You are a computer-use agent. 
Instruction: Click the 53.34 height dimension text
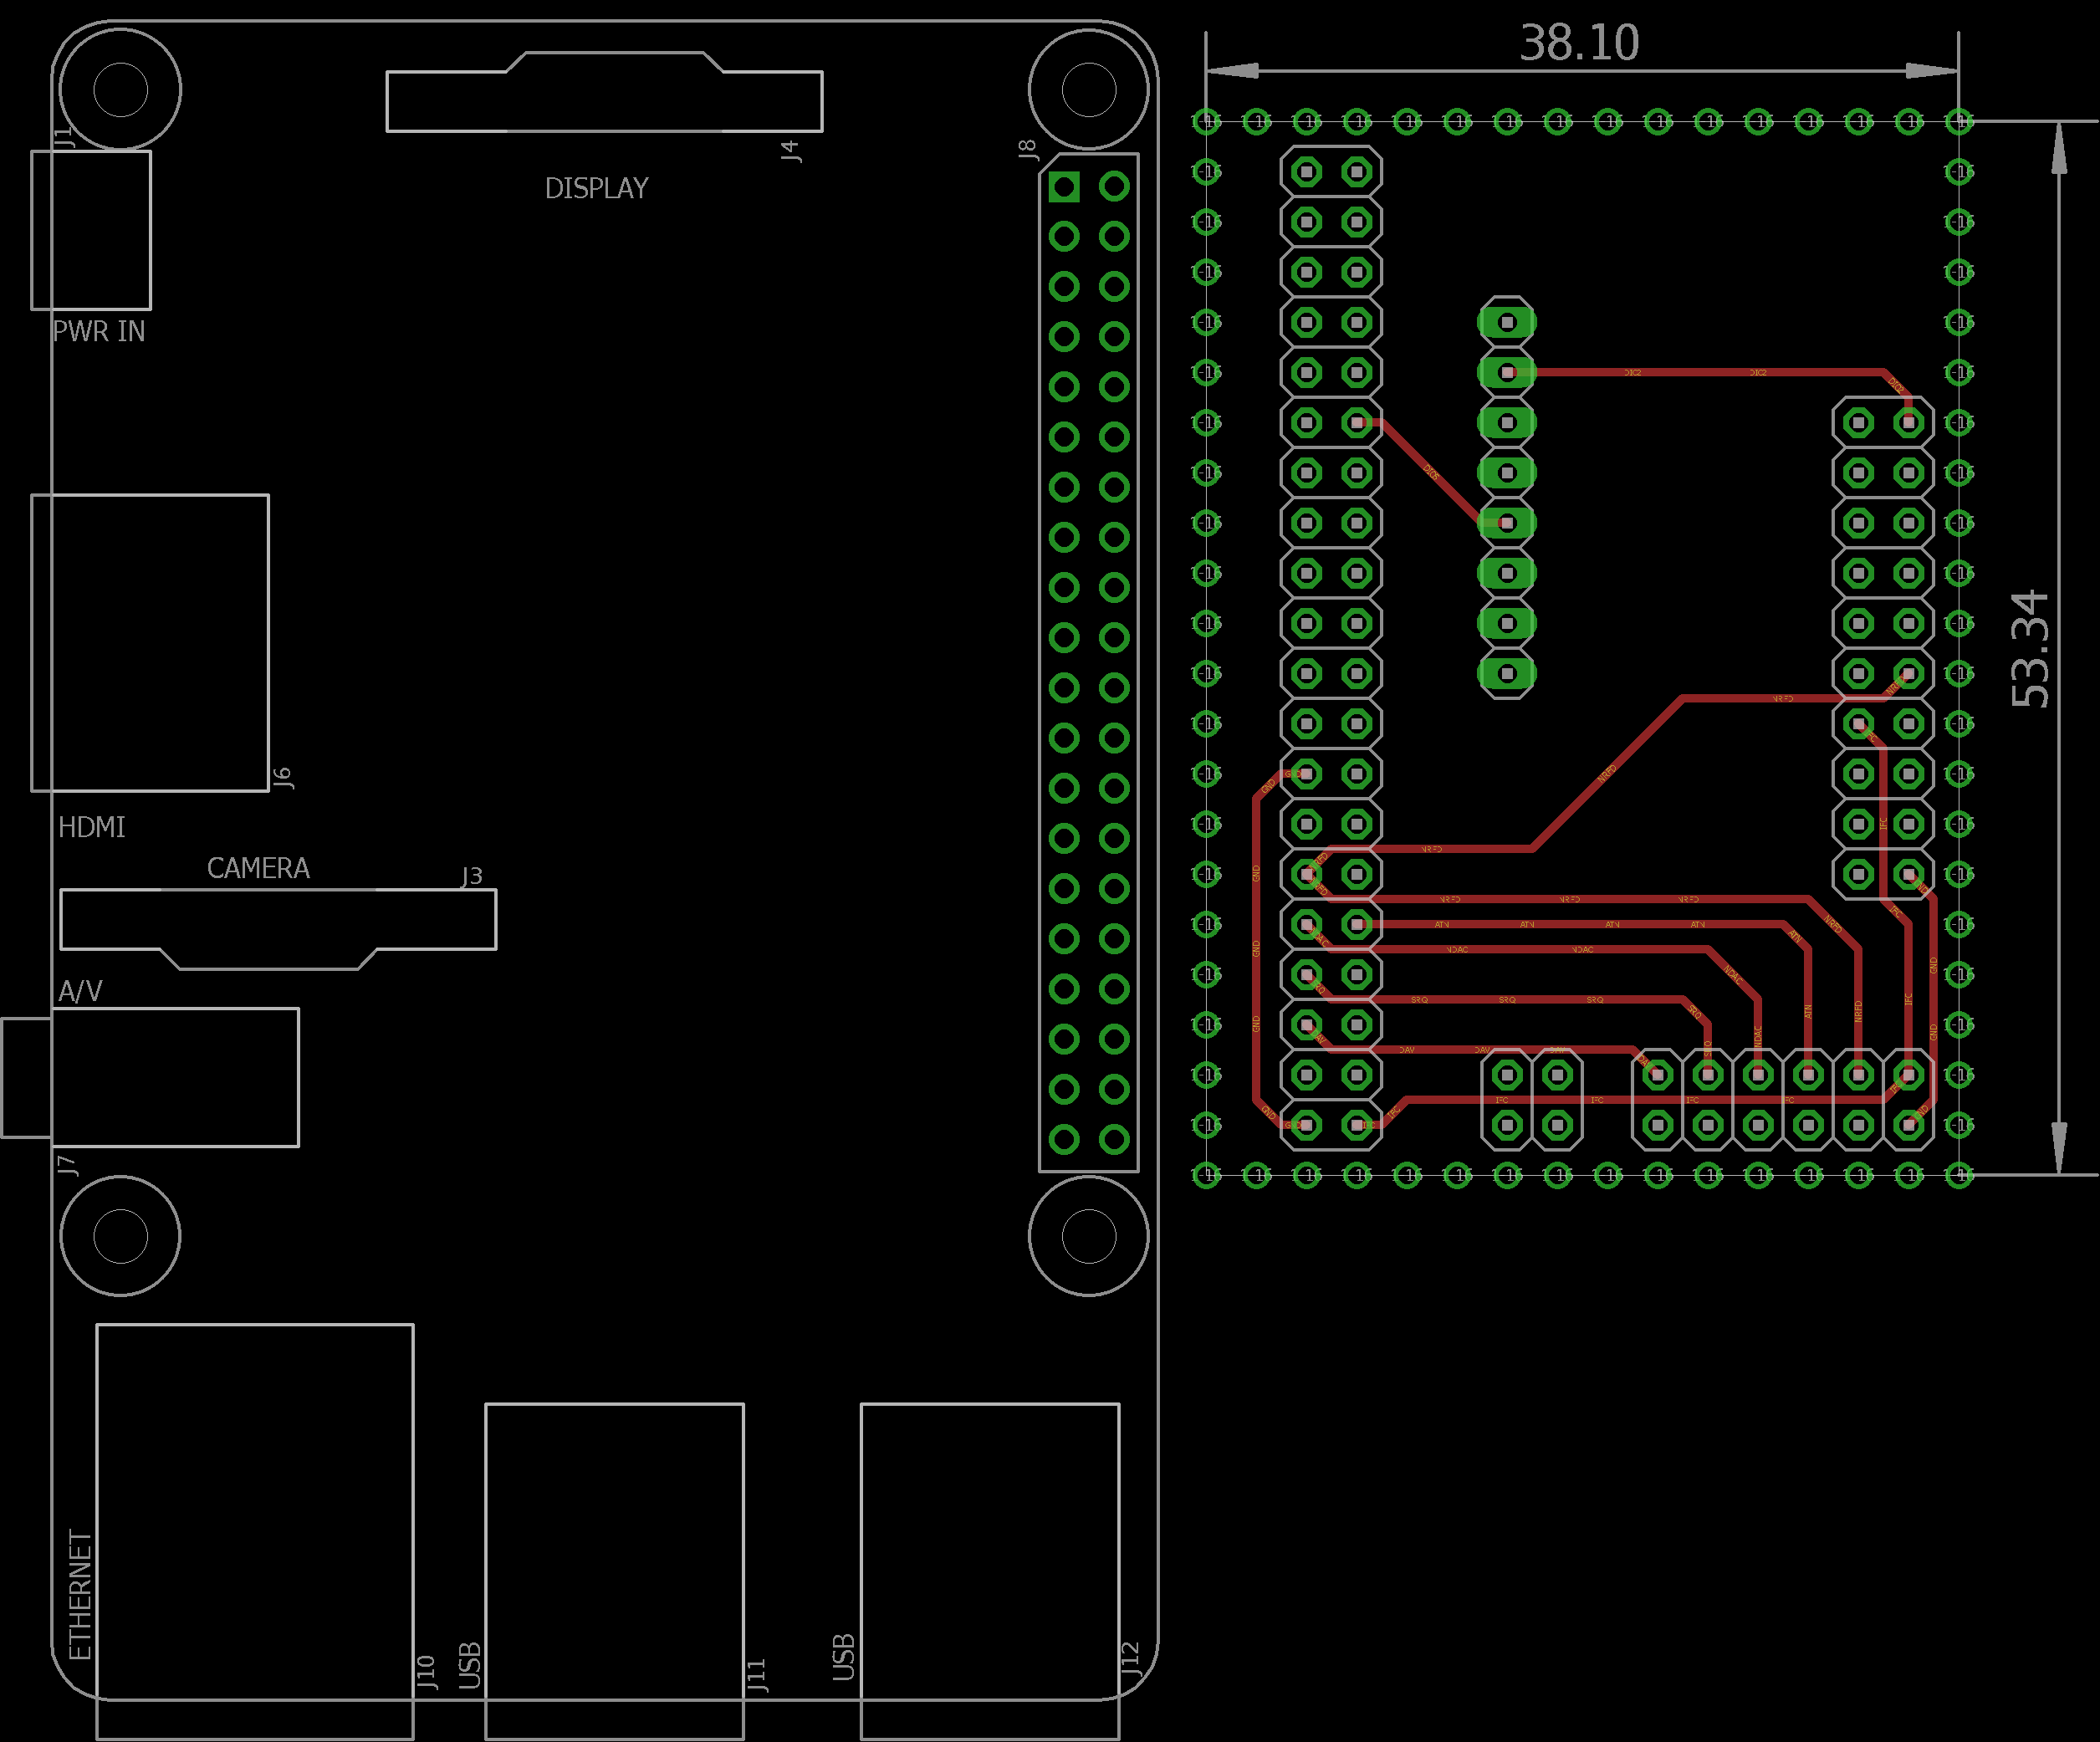2031,649
